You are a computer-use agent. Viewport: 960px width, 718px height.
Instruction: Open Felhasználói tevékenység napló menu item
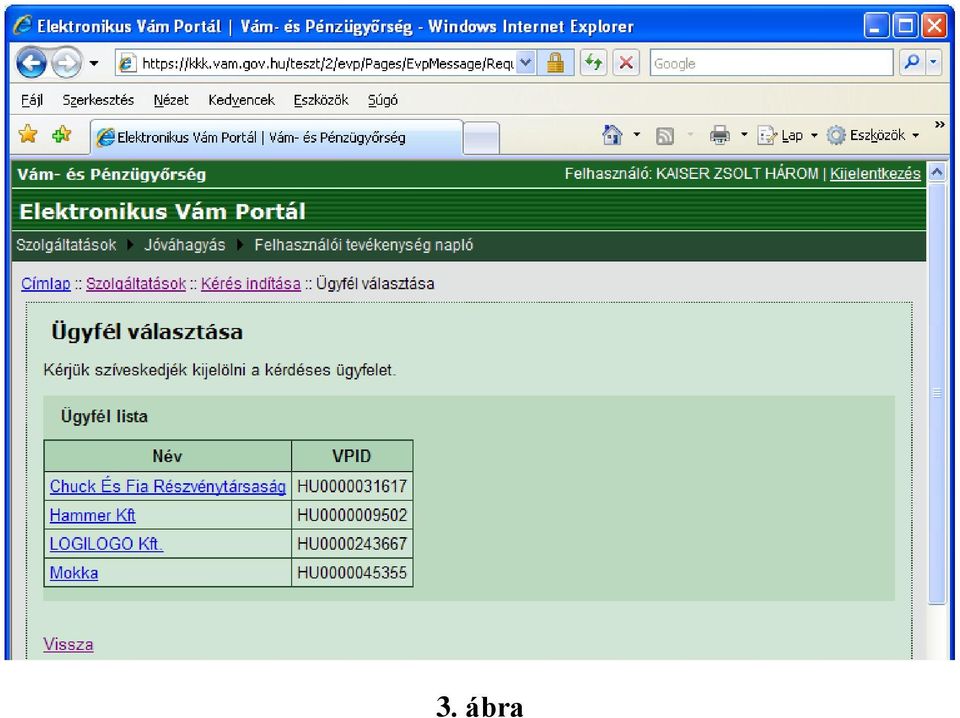pos(364,245)
